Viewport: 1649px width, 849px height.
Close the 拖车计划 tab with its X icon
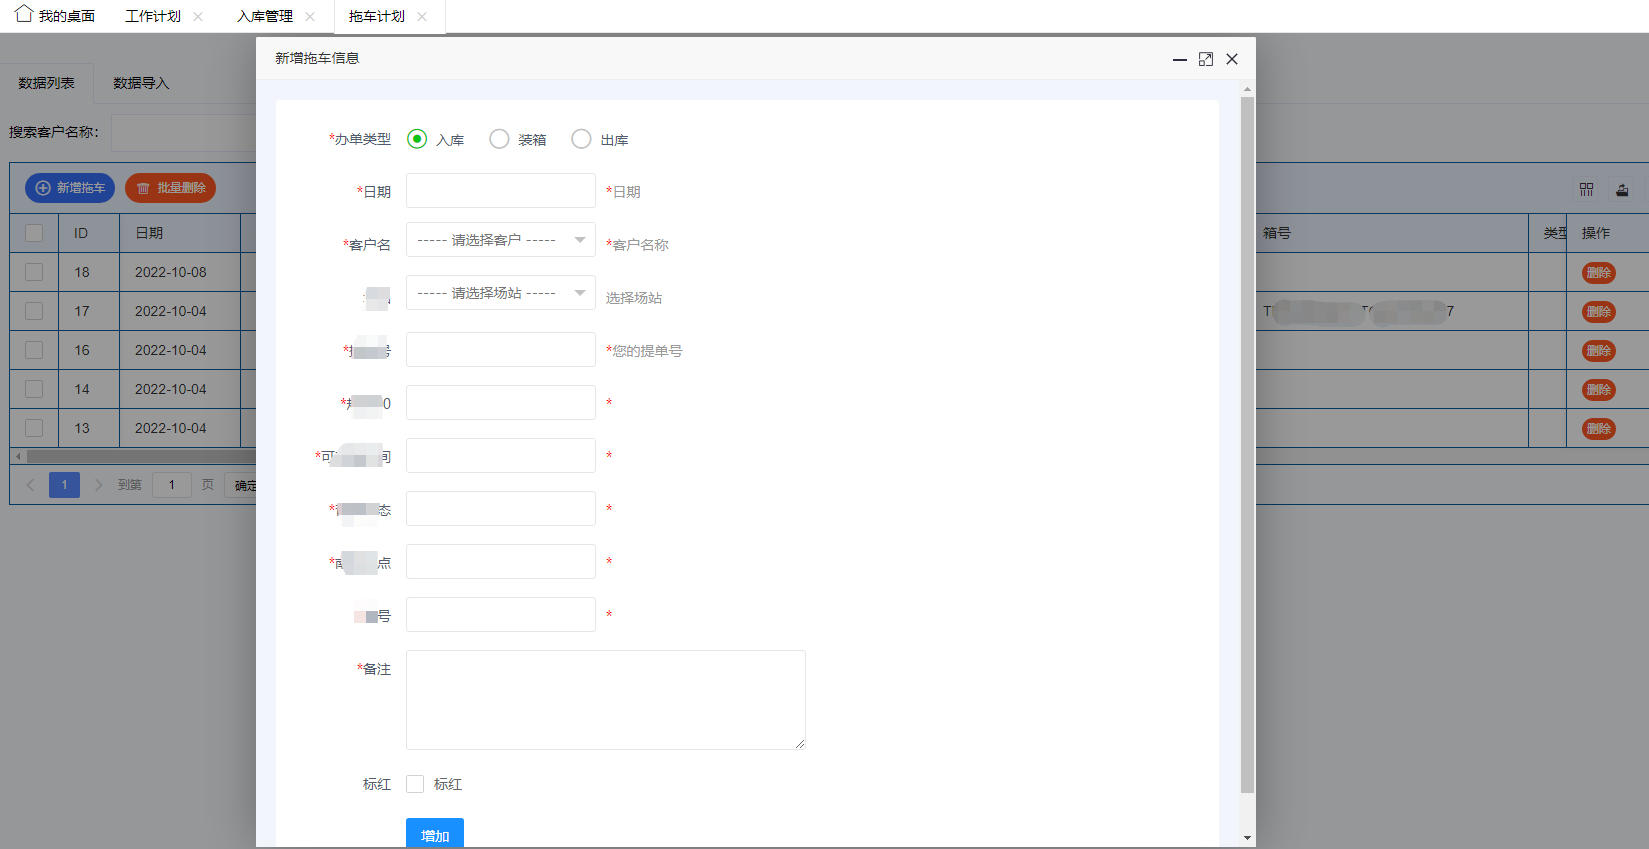pyautogui.click(x=422, y=16)
